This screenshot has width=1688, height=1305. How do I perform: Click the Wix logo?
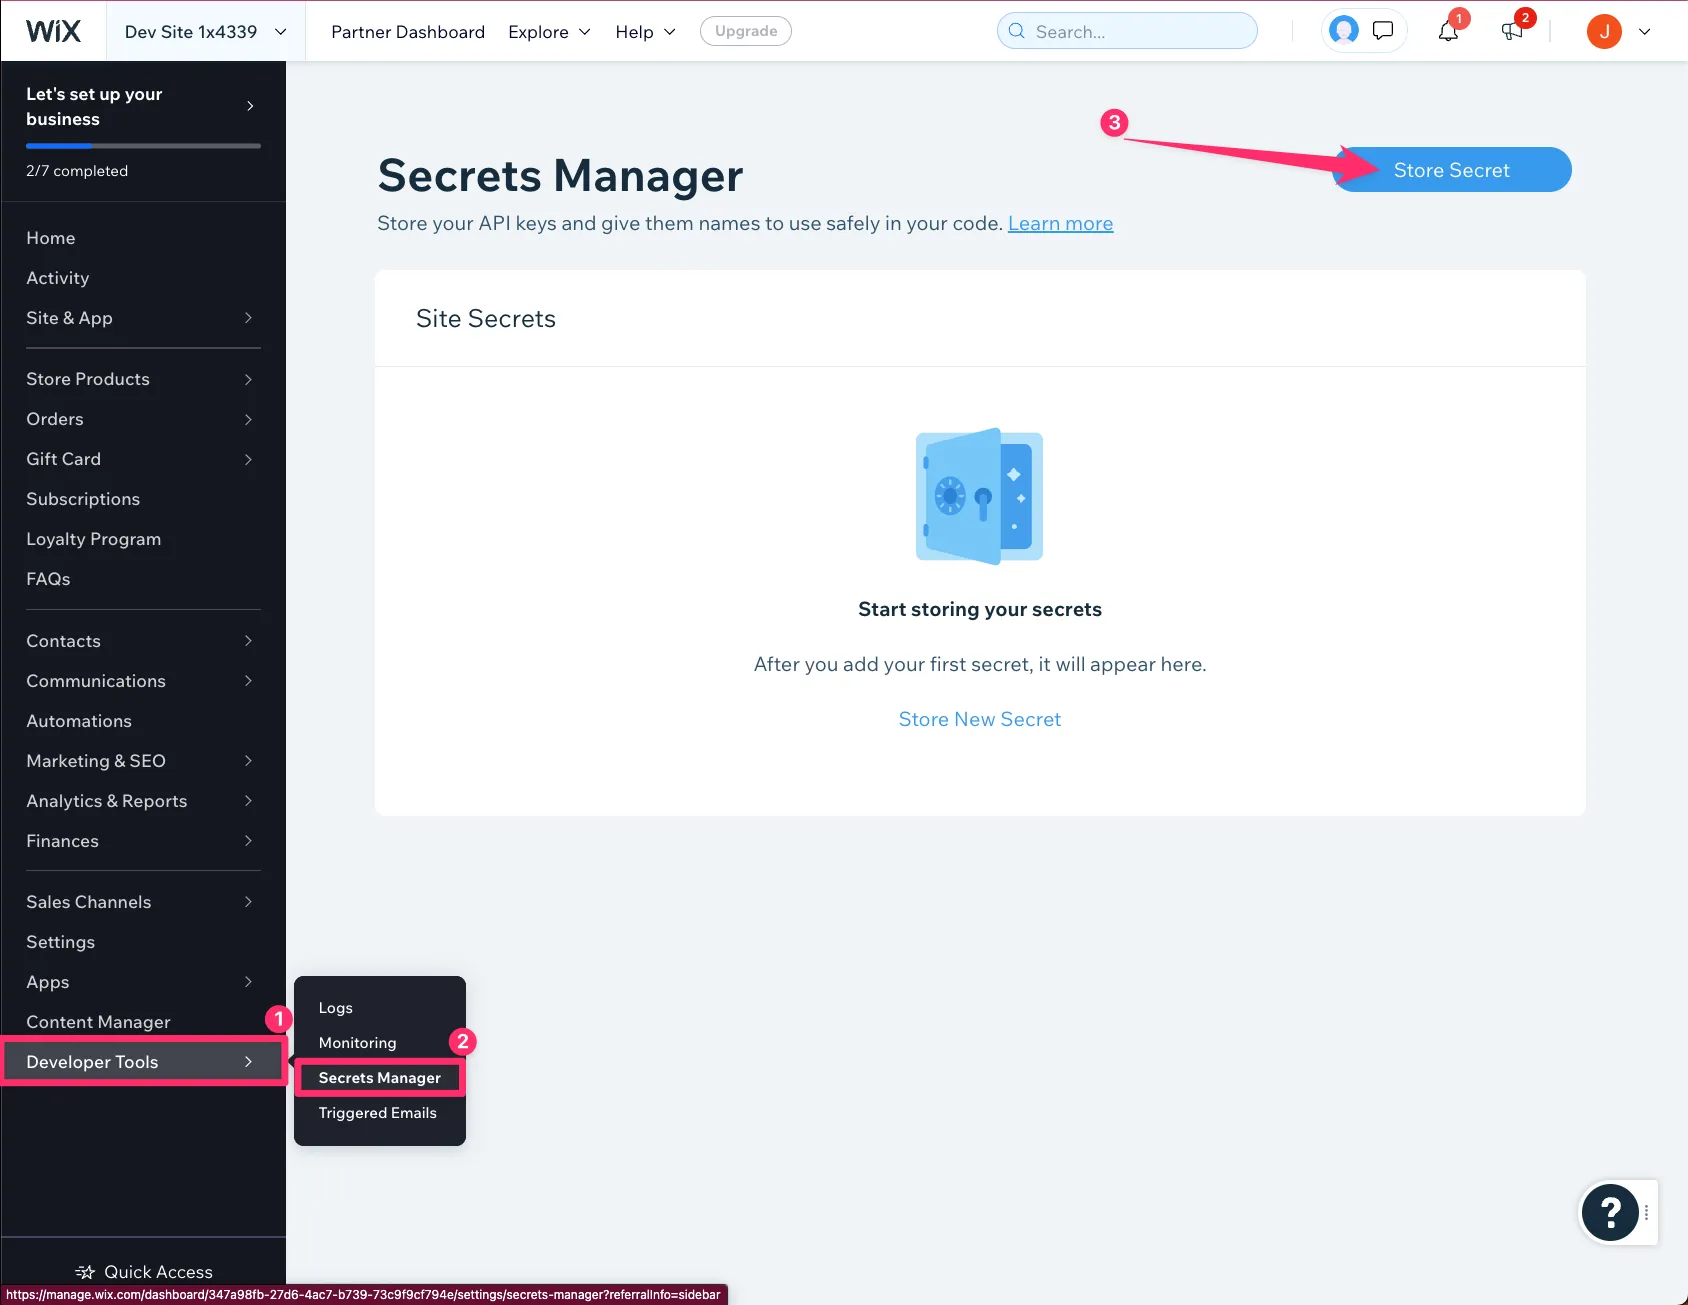click(53, 32)
